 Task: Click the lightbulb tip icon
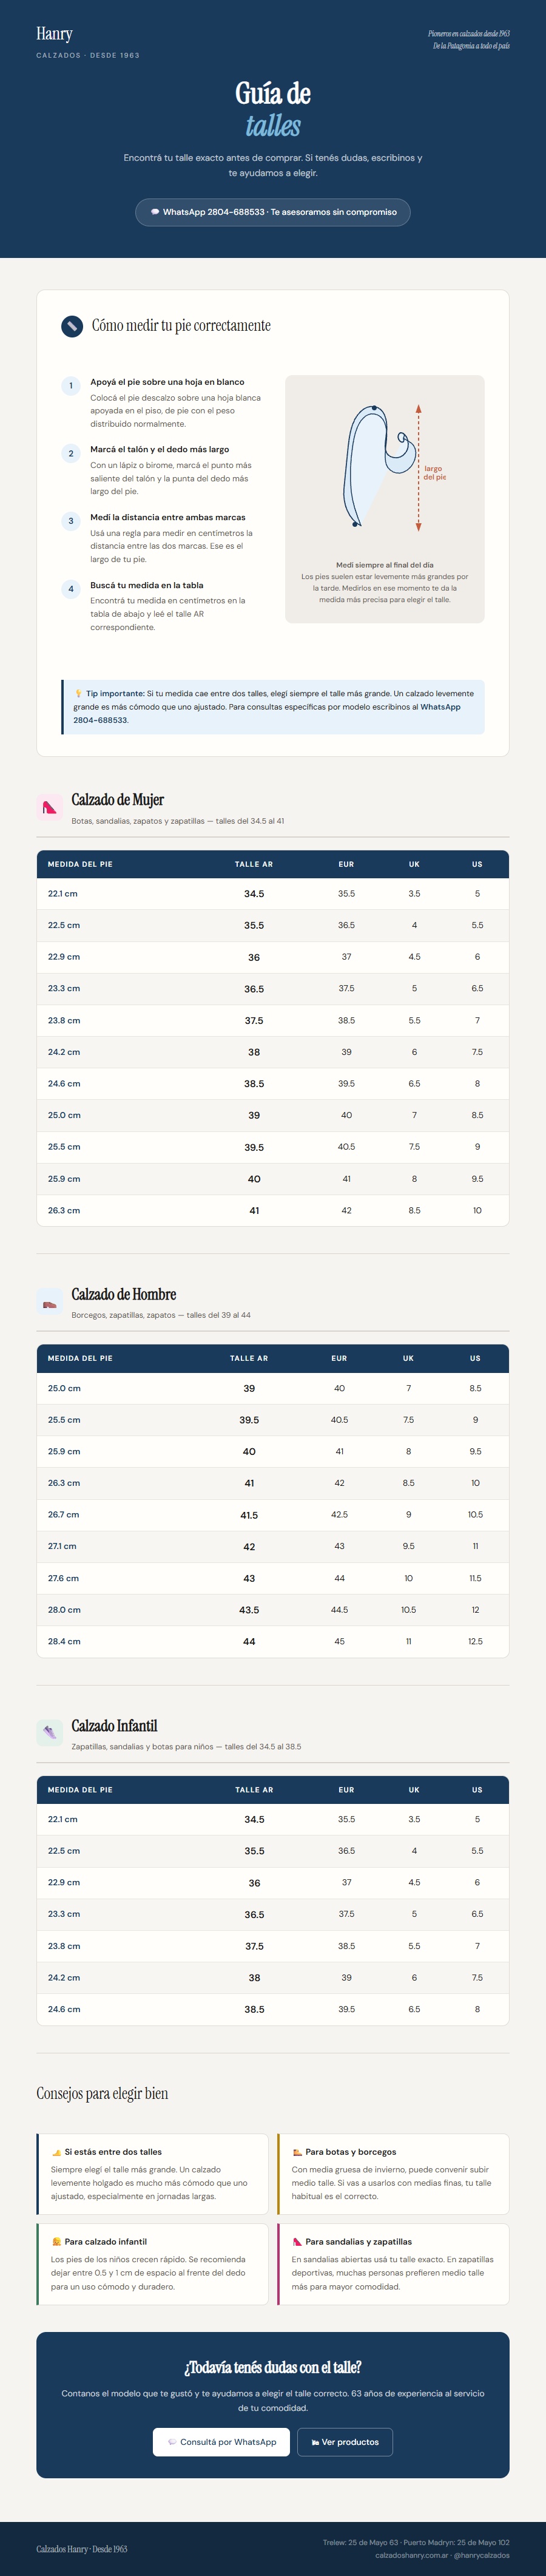[78, 693]
